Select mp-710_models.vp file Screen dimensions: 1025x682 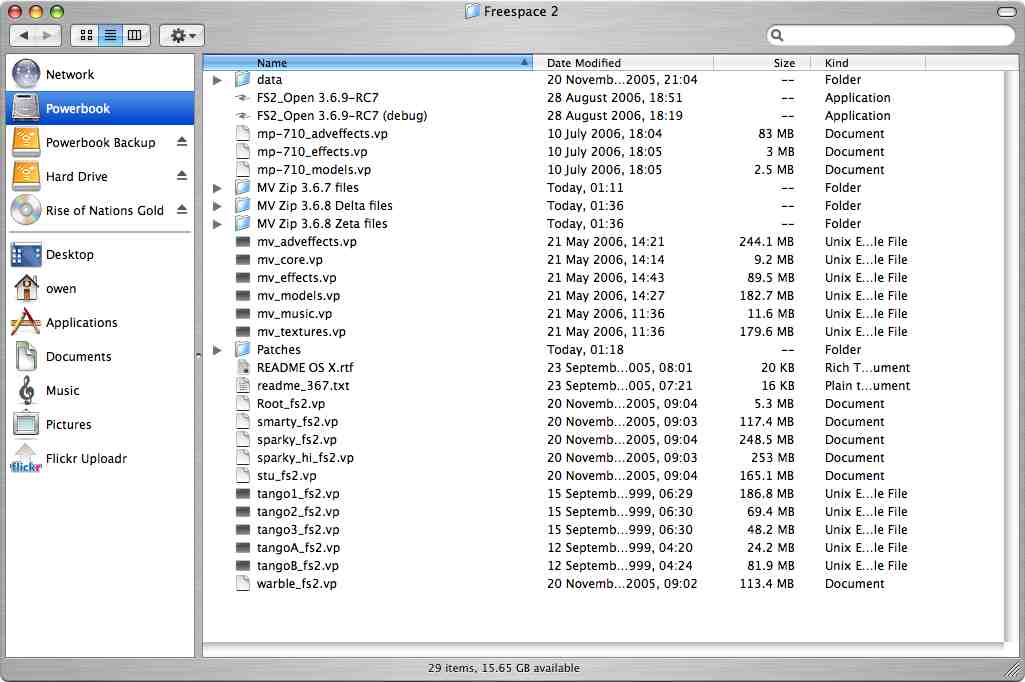click(x=314, y=169)
